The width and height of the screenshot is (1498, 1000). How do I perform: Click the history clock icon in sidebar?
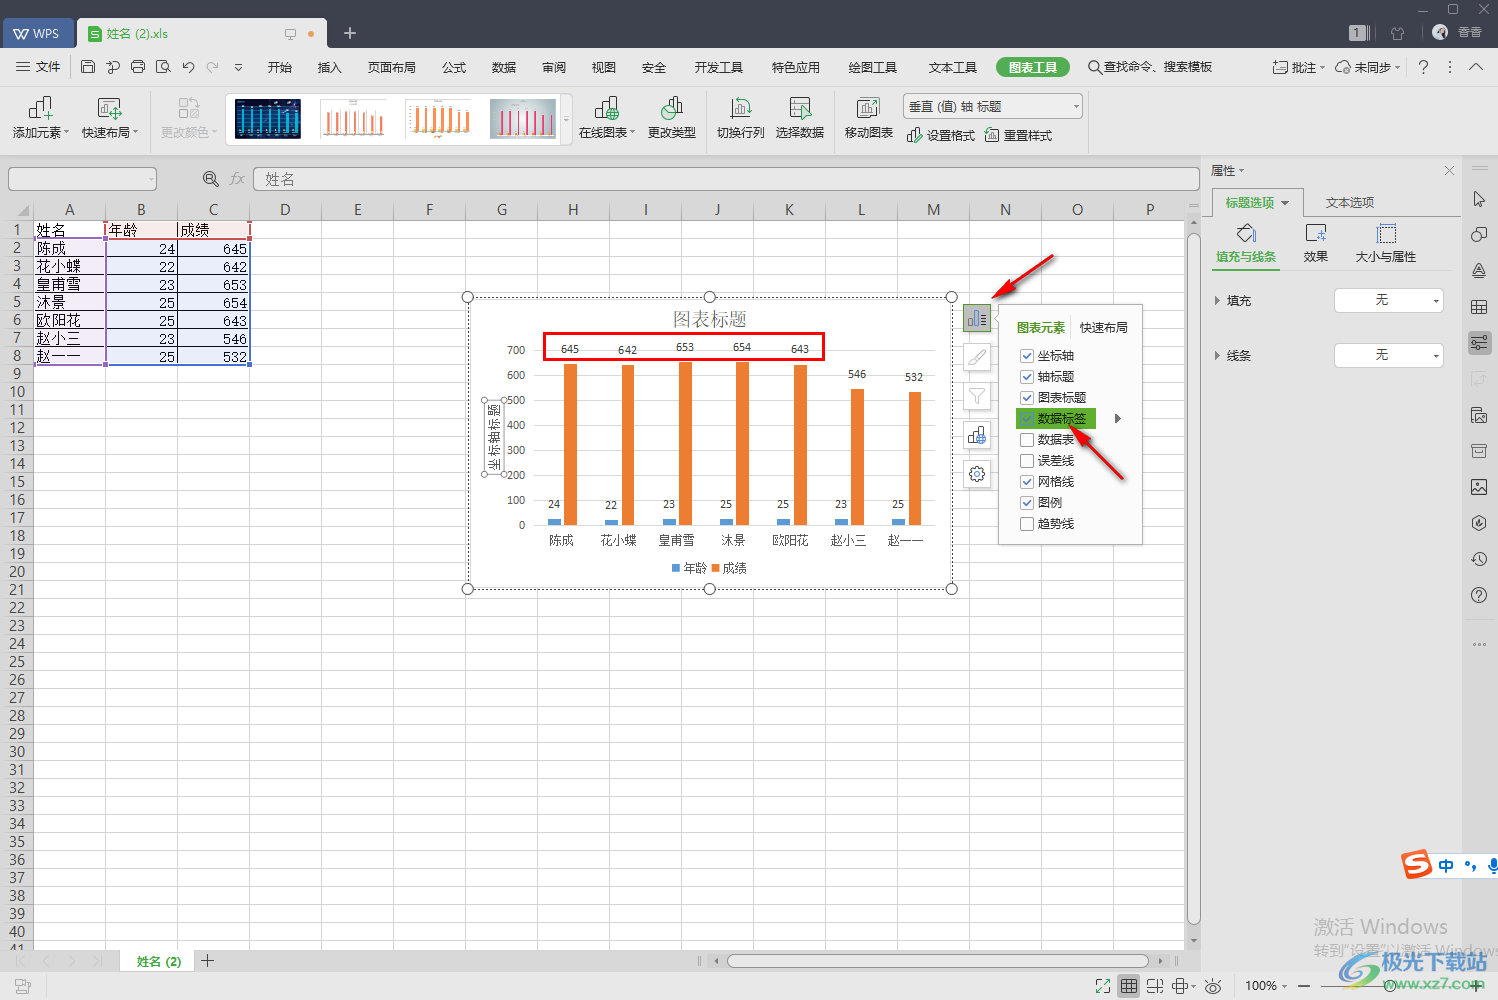point(1479,559)
